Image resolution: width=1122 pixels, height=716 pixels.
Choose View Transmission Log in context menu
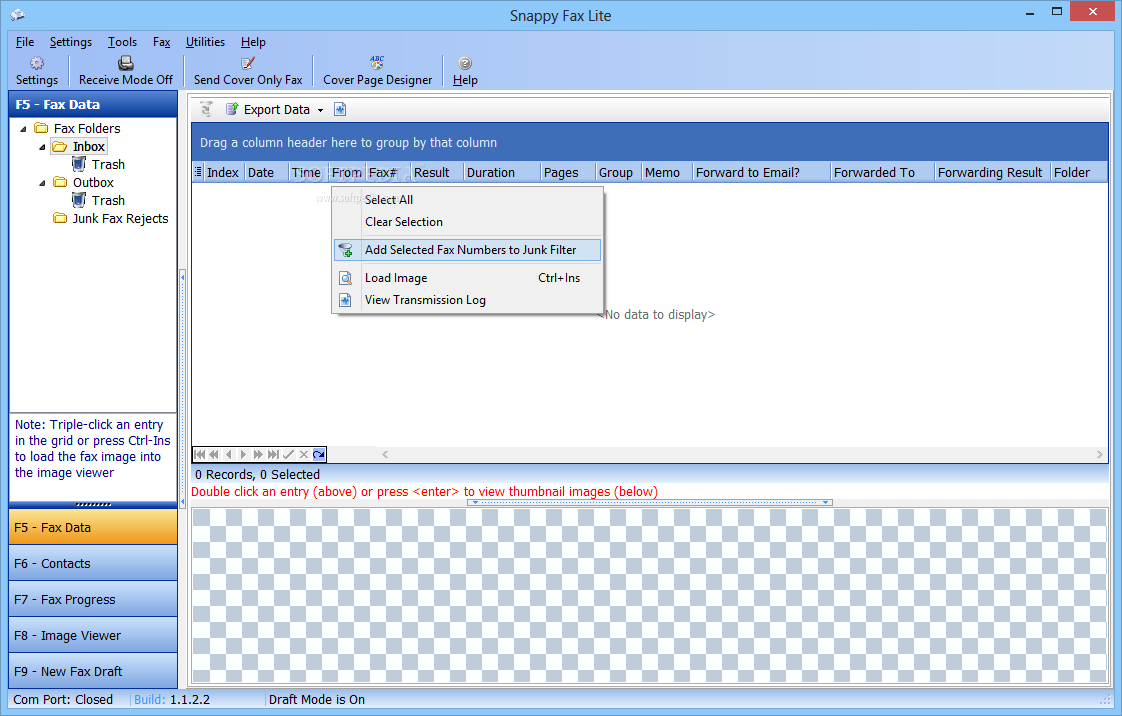[467, 300]
